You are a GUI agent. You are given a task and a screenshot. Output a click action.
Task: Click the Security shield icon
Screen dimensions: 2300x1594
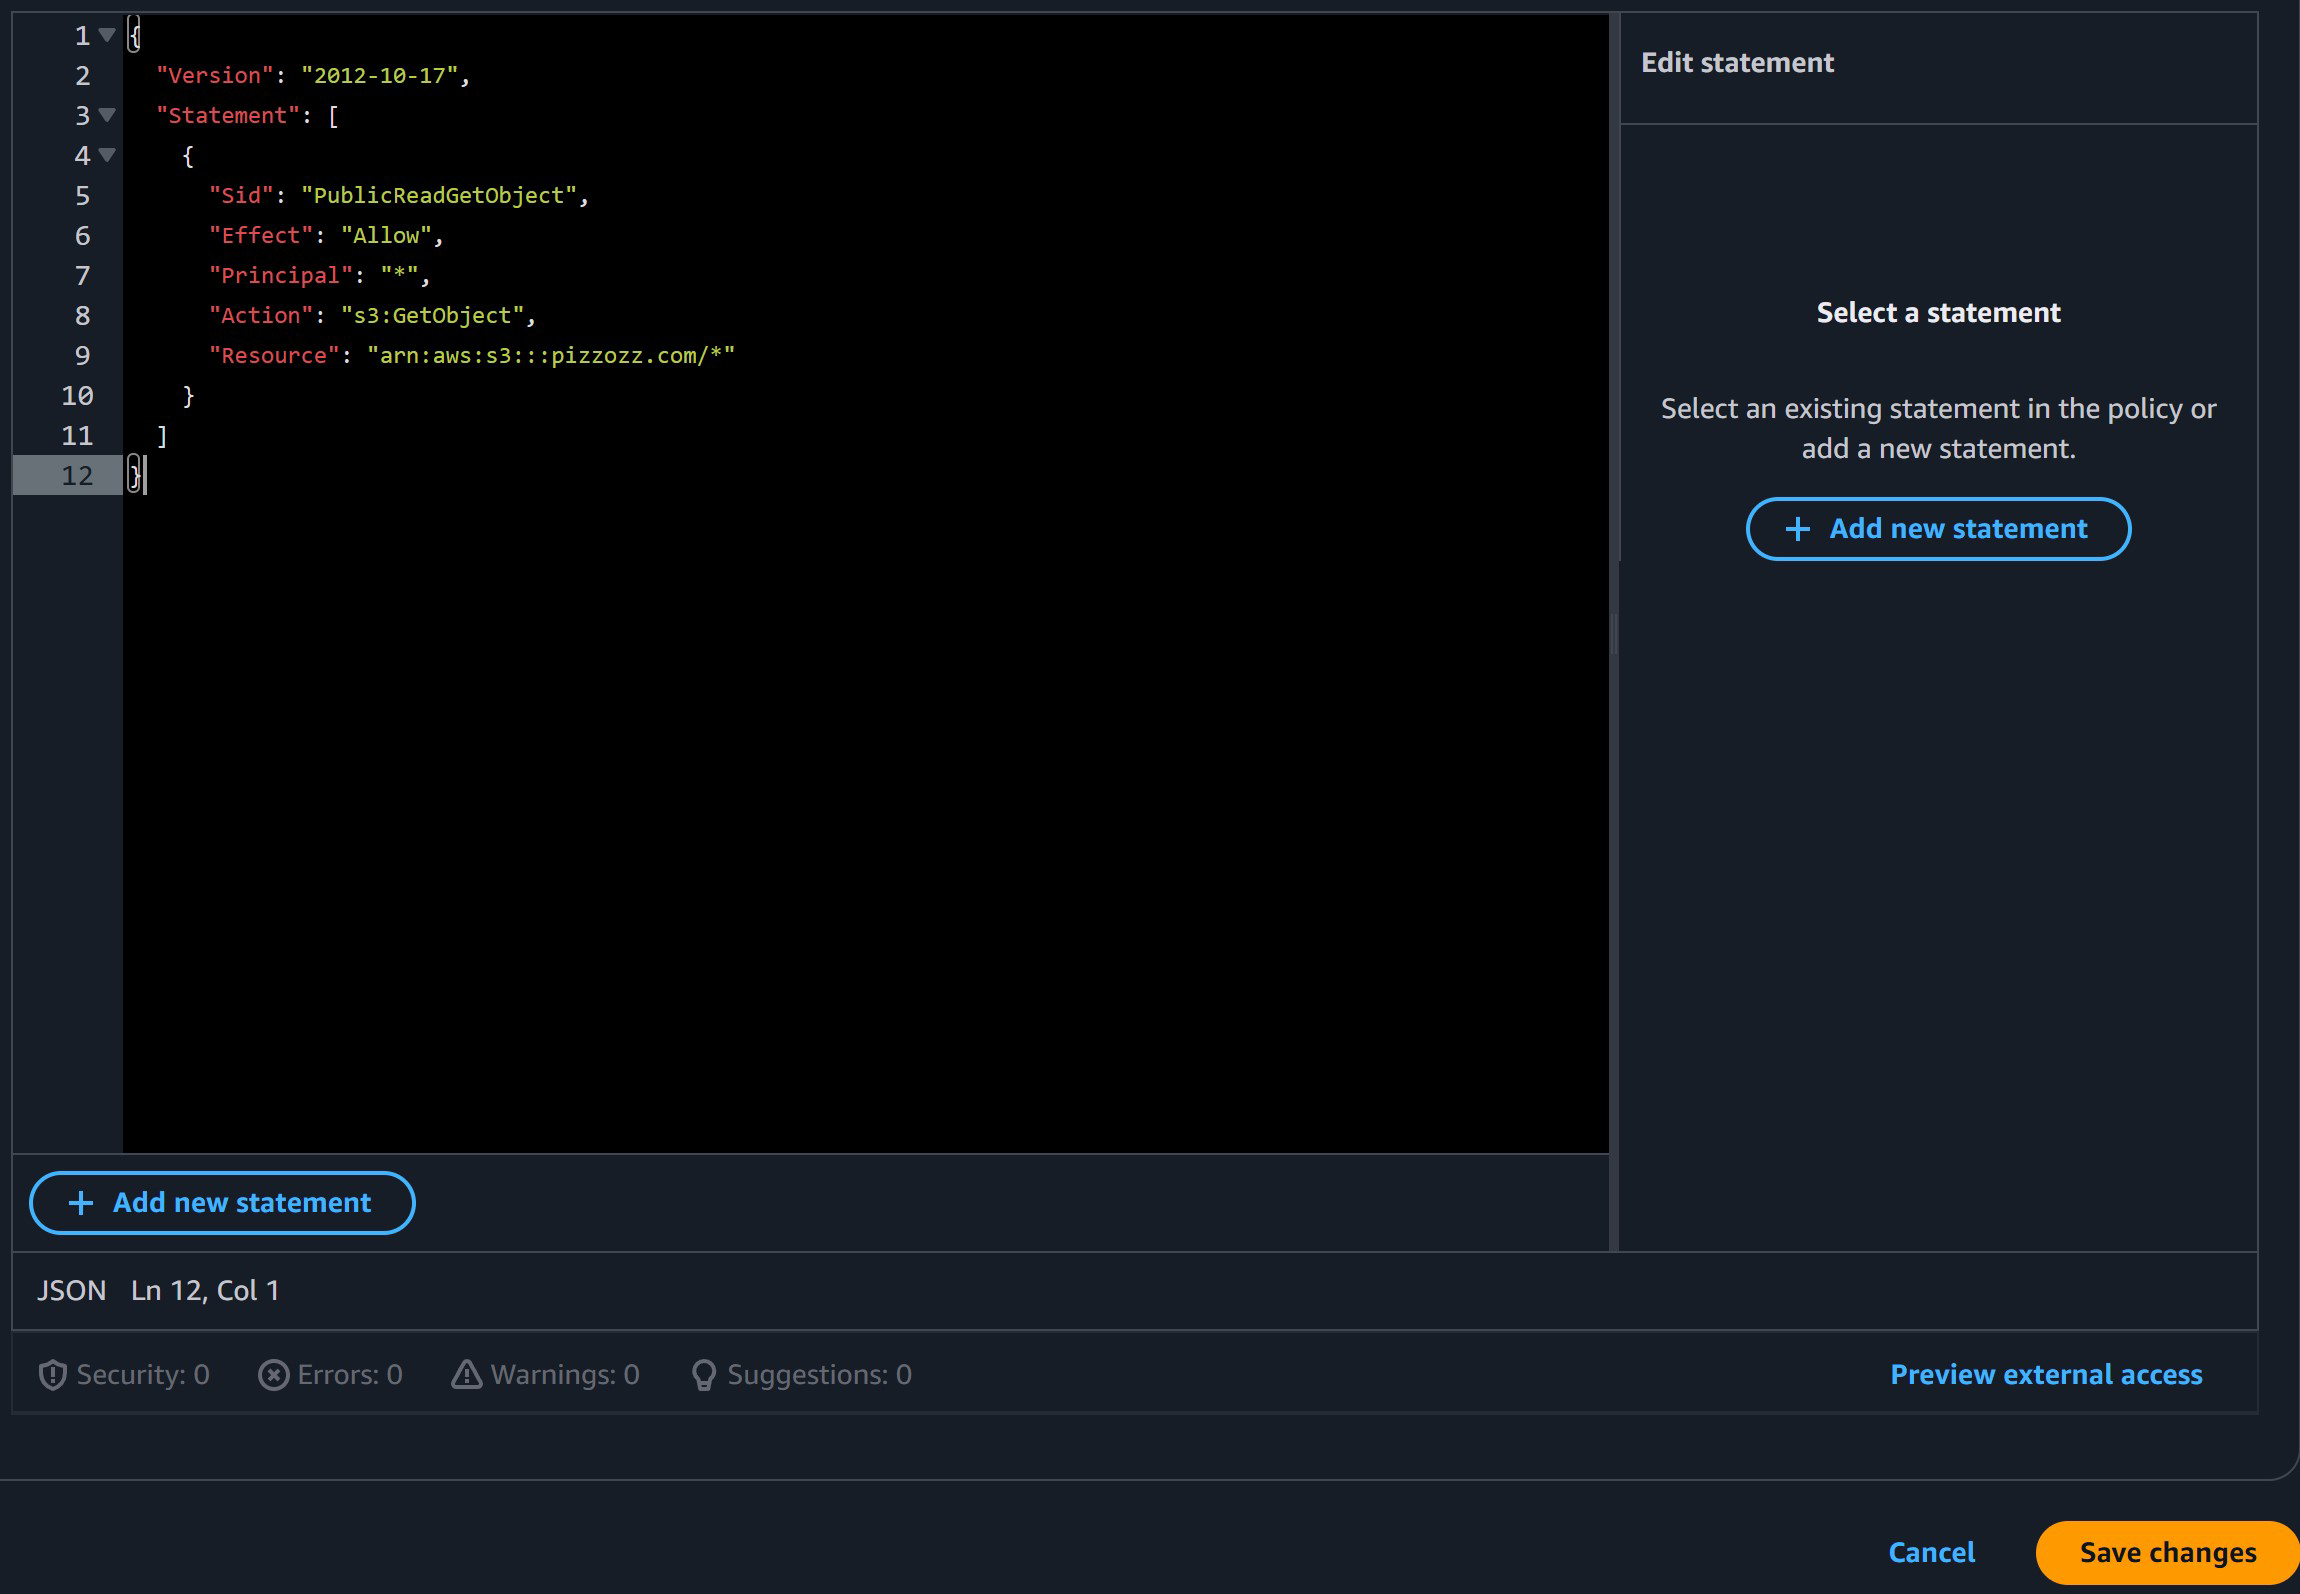click(x=52, y=1375)
